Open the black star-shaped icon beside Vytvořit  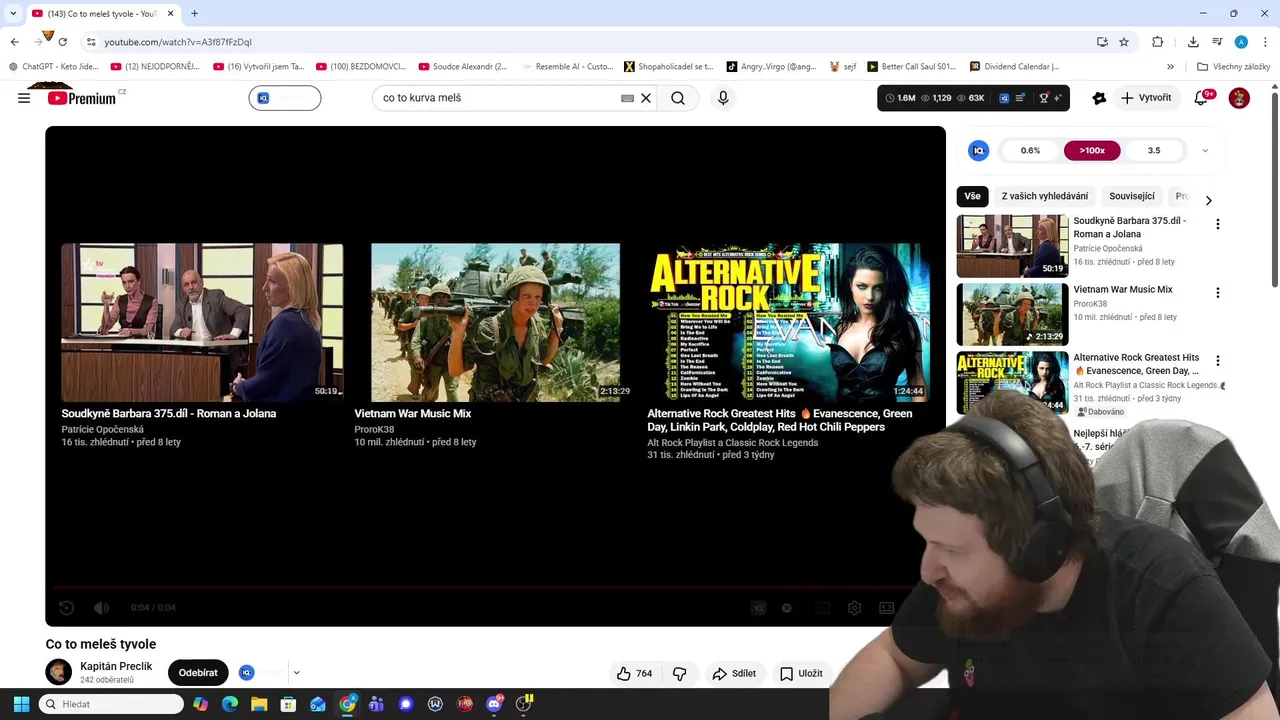coord(1099,98)
